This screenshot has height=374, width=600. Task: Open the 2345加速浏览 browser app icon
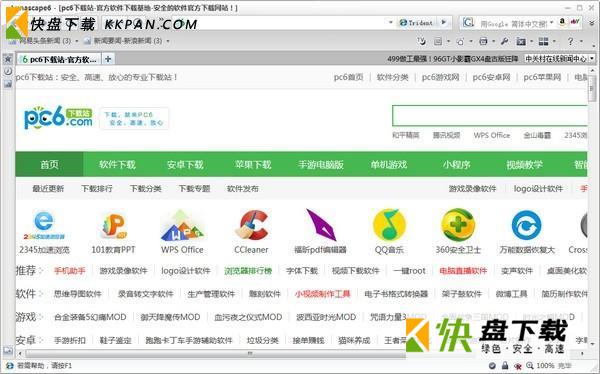44,224
